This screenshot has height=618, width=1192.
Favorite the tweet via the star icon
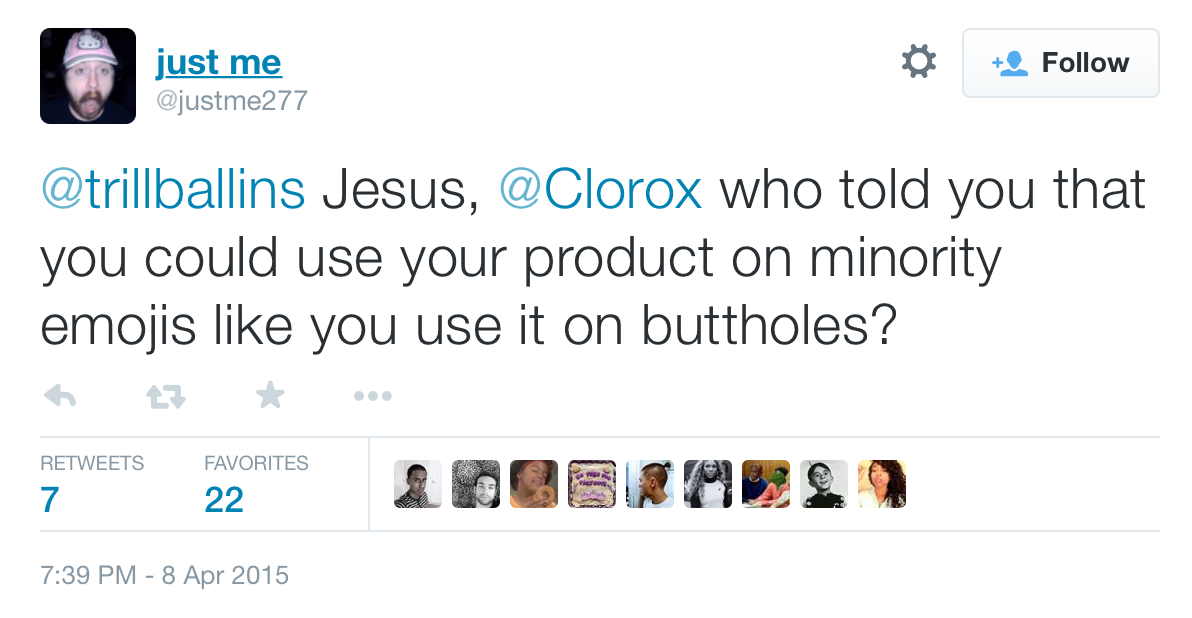(x=269, y=395)
